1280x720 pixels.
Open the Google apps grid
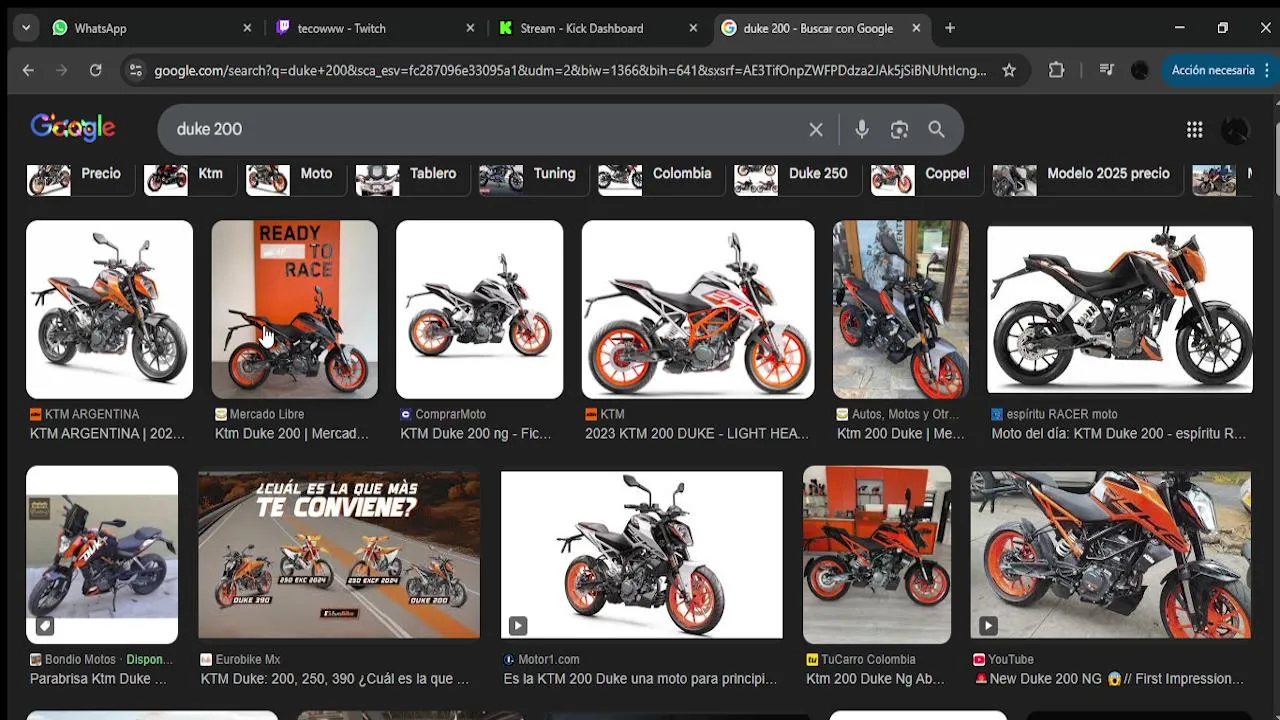(1194, 129)
